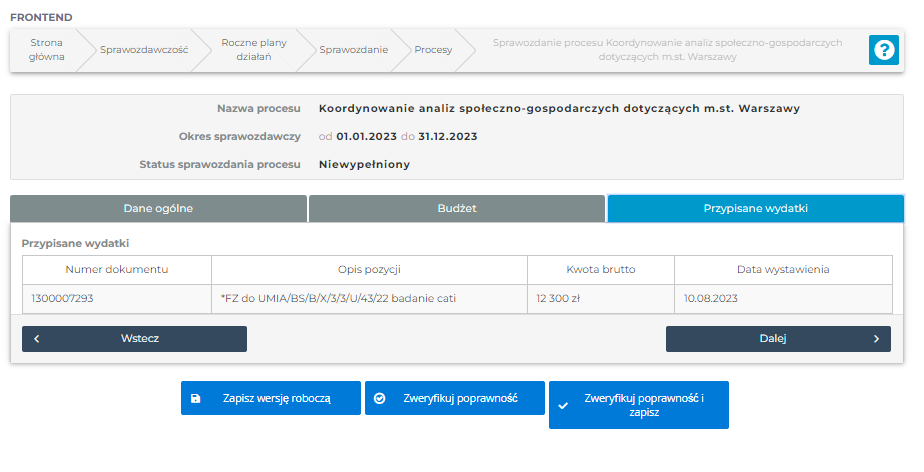
Task: Click the Numer dokumentu column header
Action: (117, 269)
